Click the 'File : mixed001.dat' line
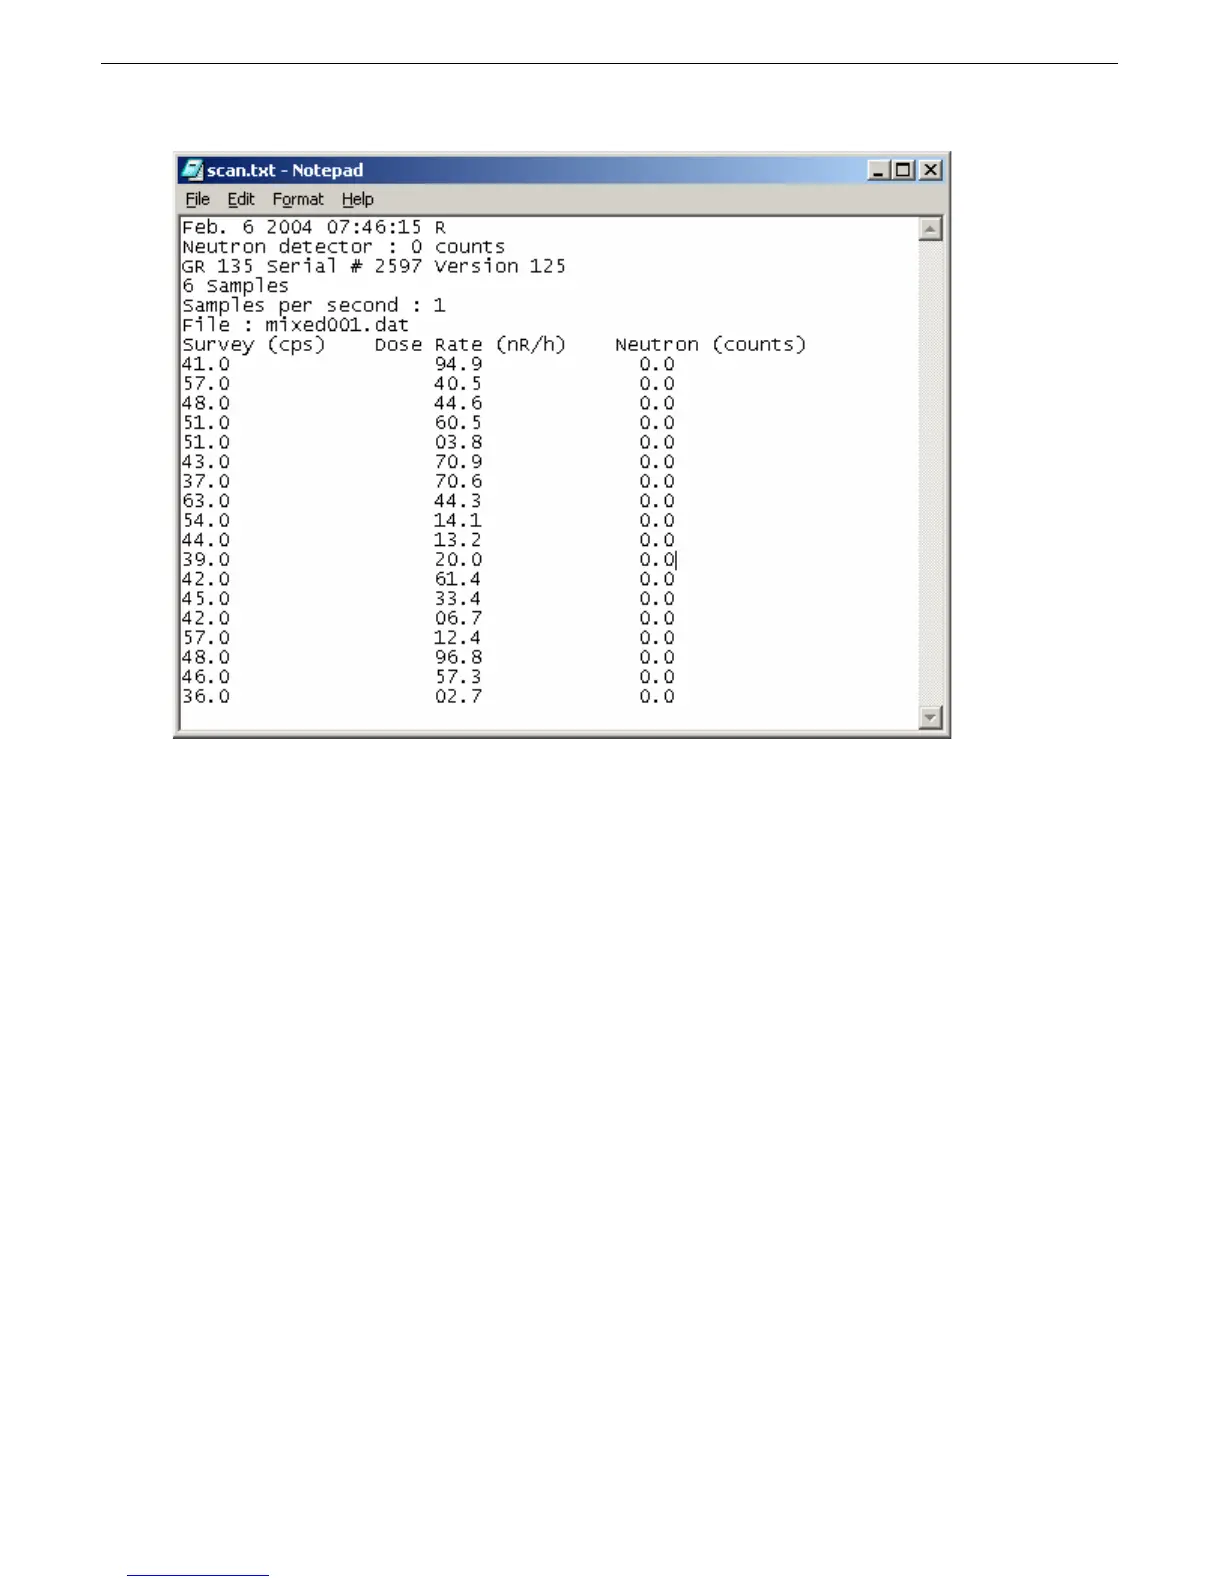1224x1584 pixels. 295,325
